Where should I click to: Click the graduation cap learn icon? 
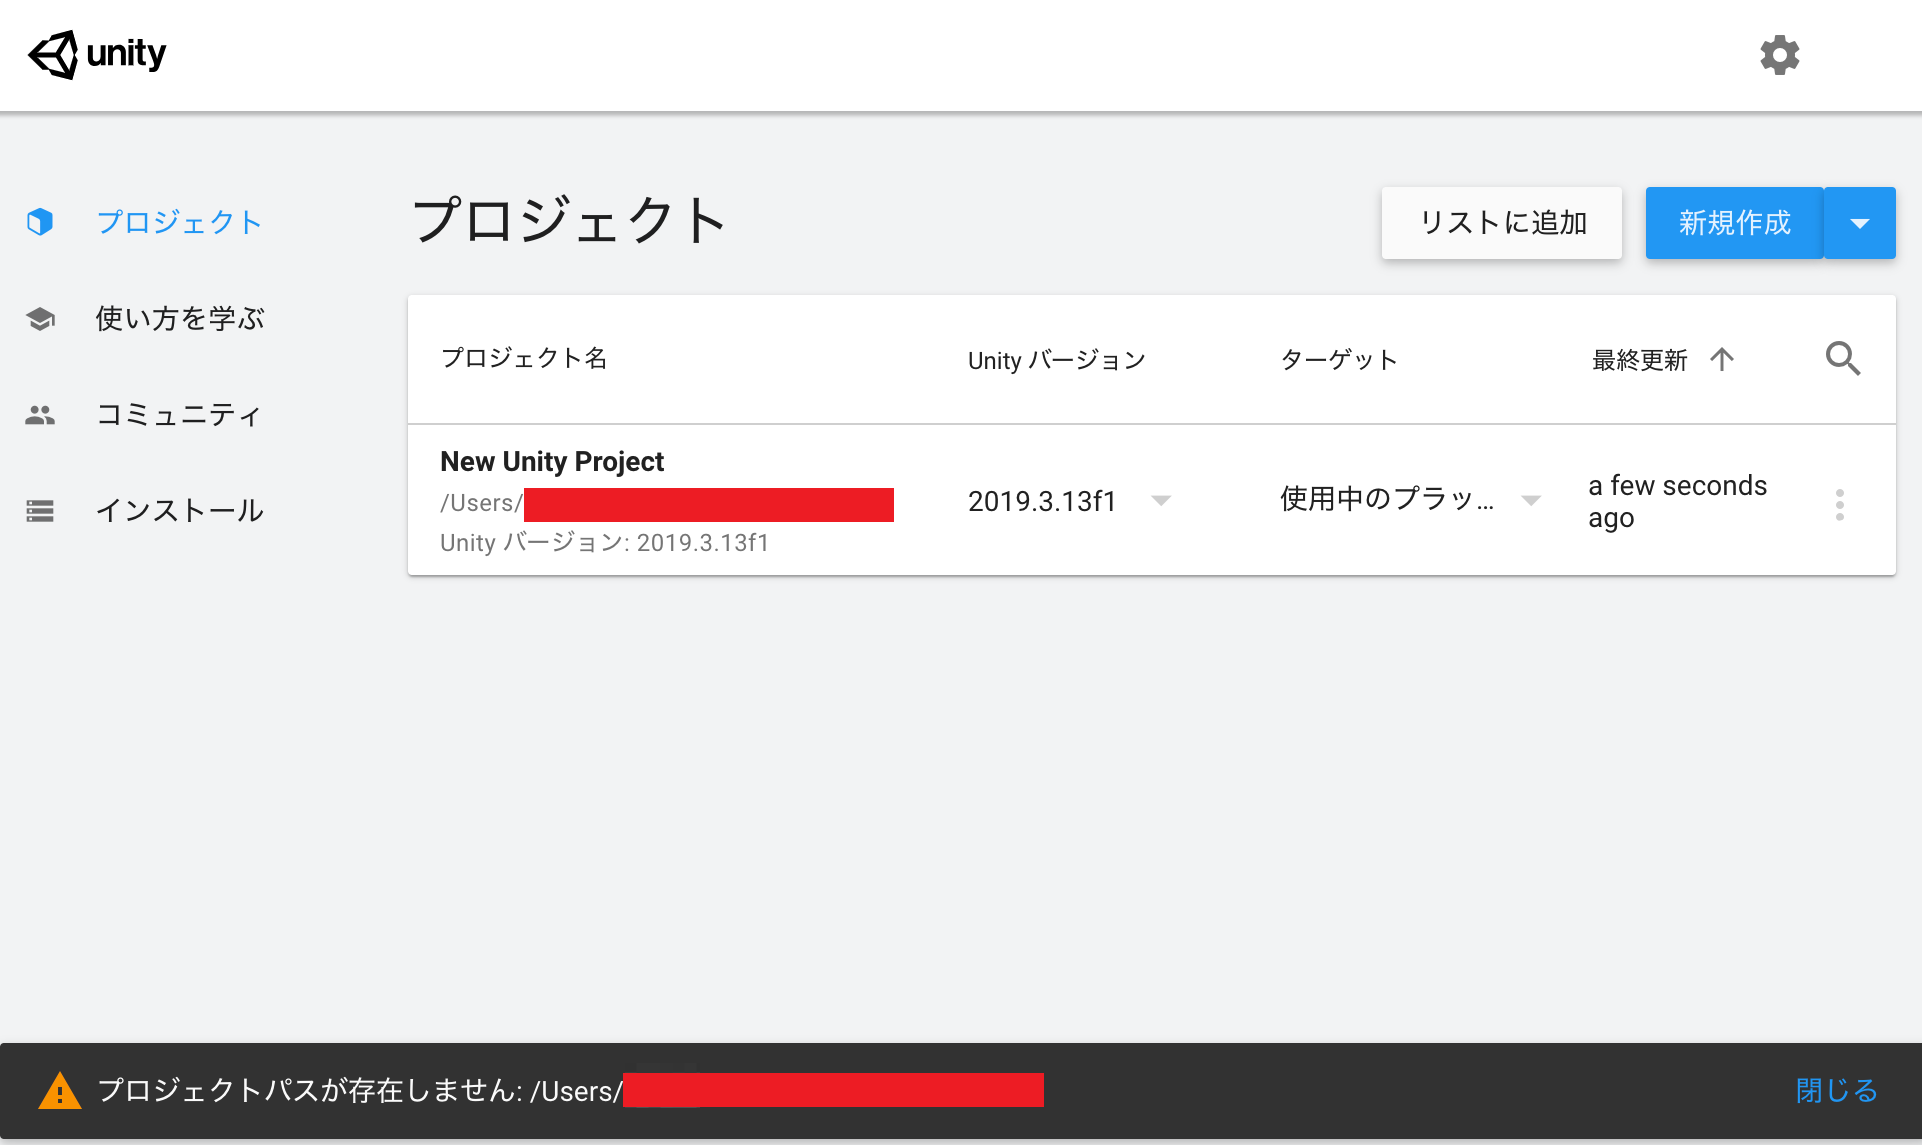(40, 319)
